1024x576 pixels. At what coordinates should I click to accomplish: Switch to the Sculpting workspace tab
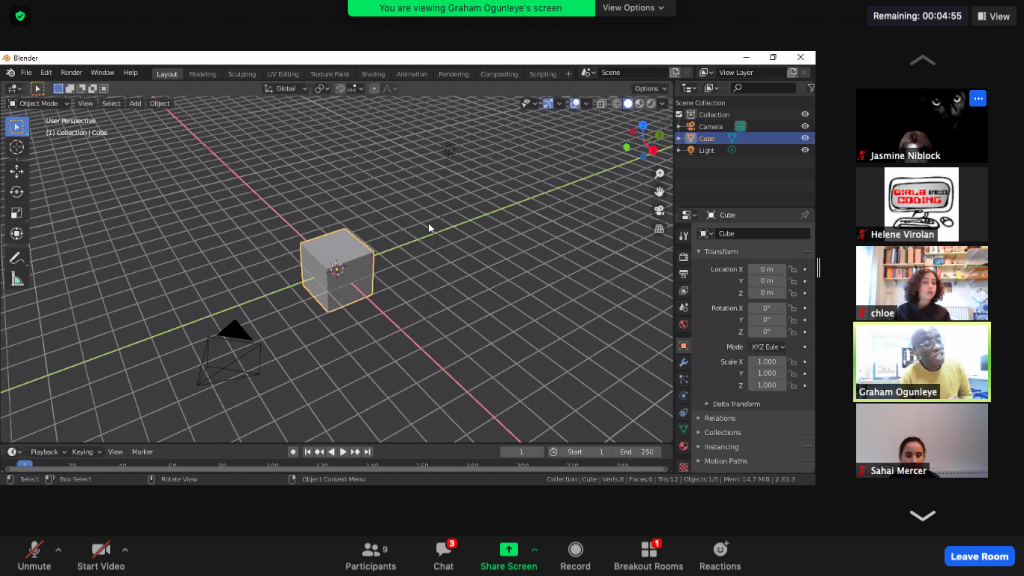click(242, 74)
